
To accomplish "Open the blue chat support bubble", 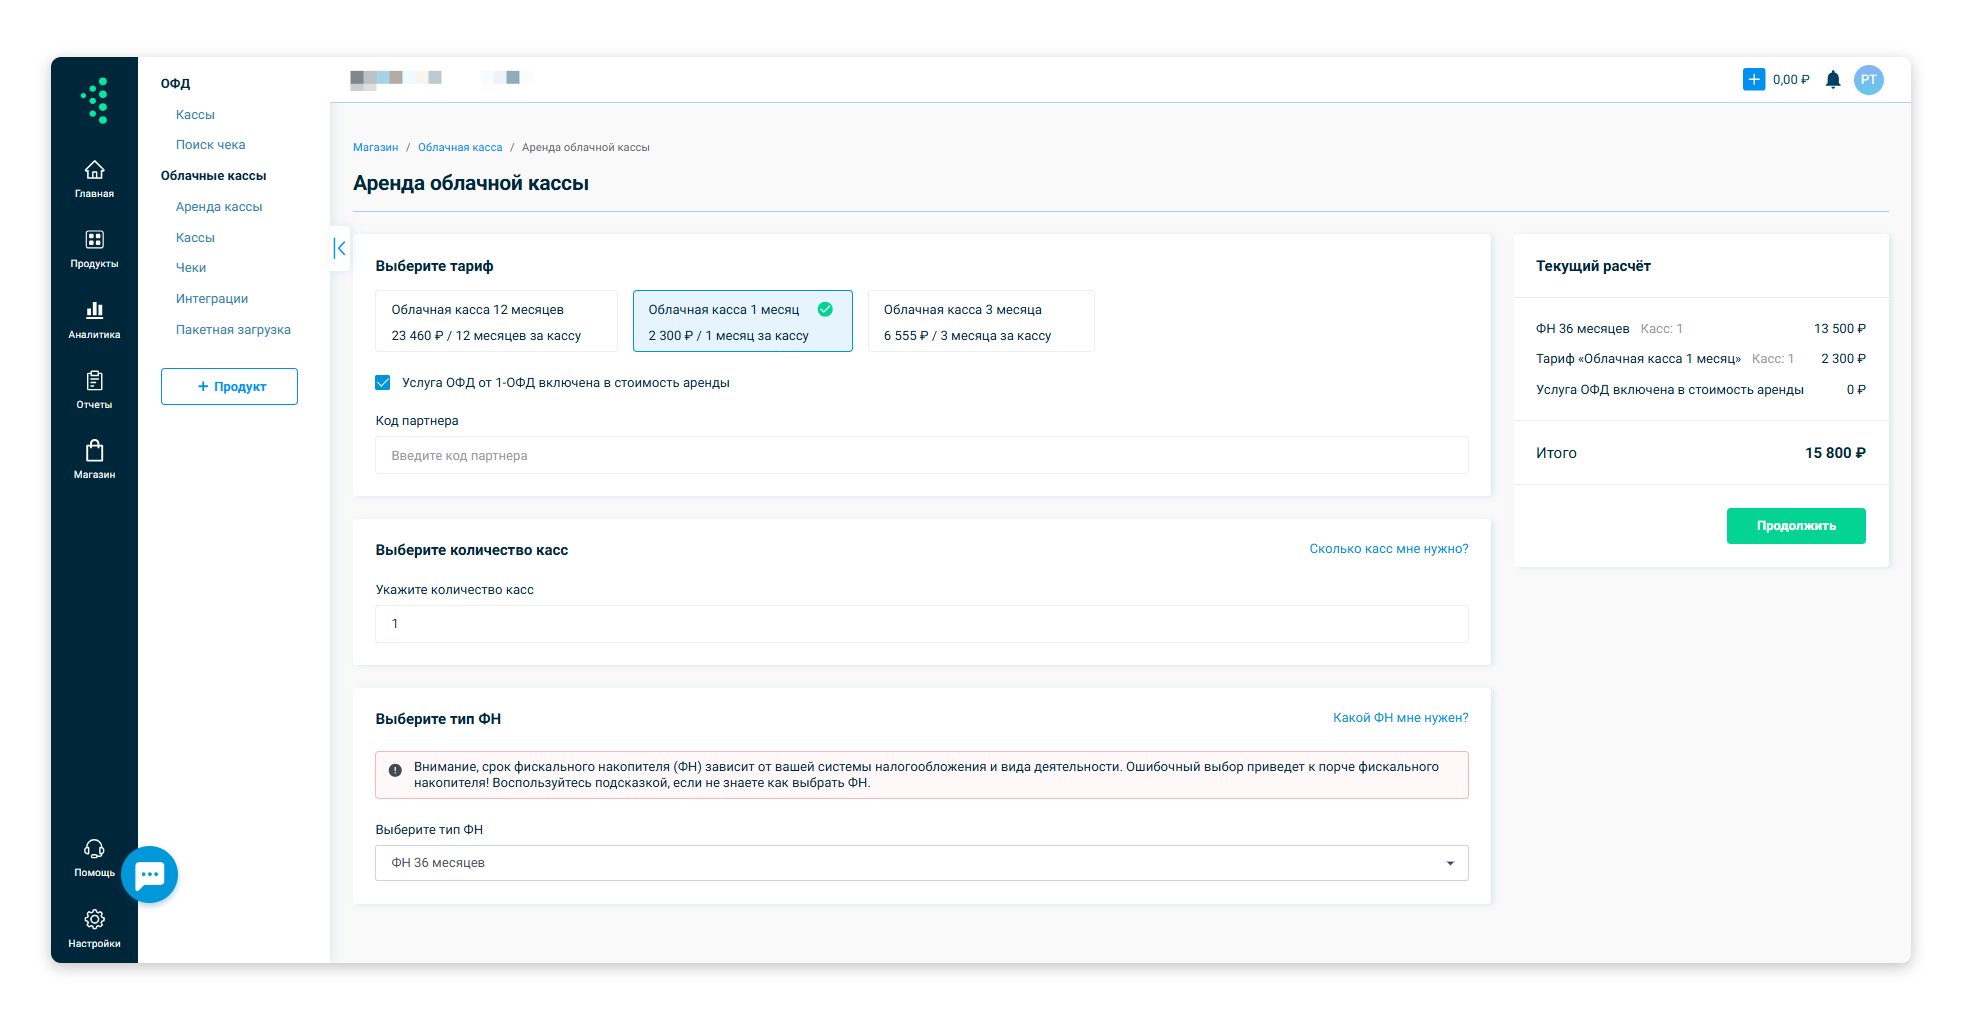I will click(150, 875).
